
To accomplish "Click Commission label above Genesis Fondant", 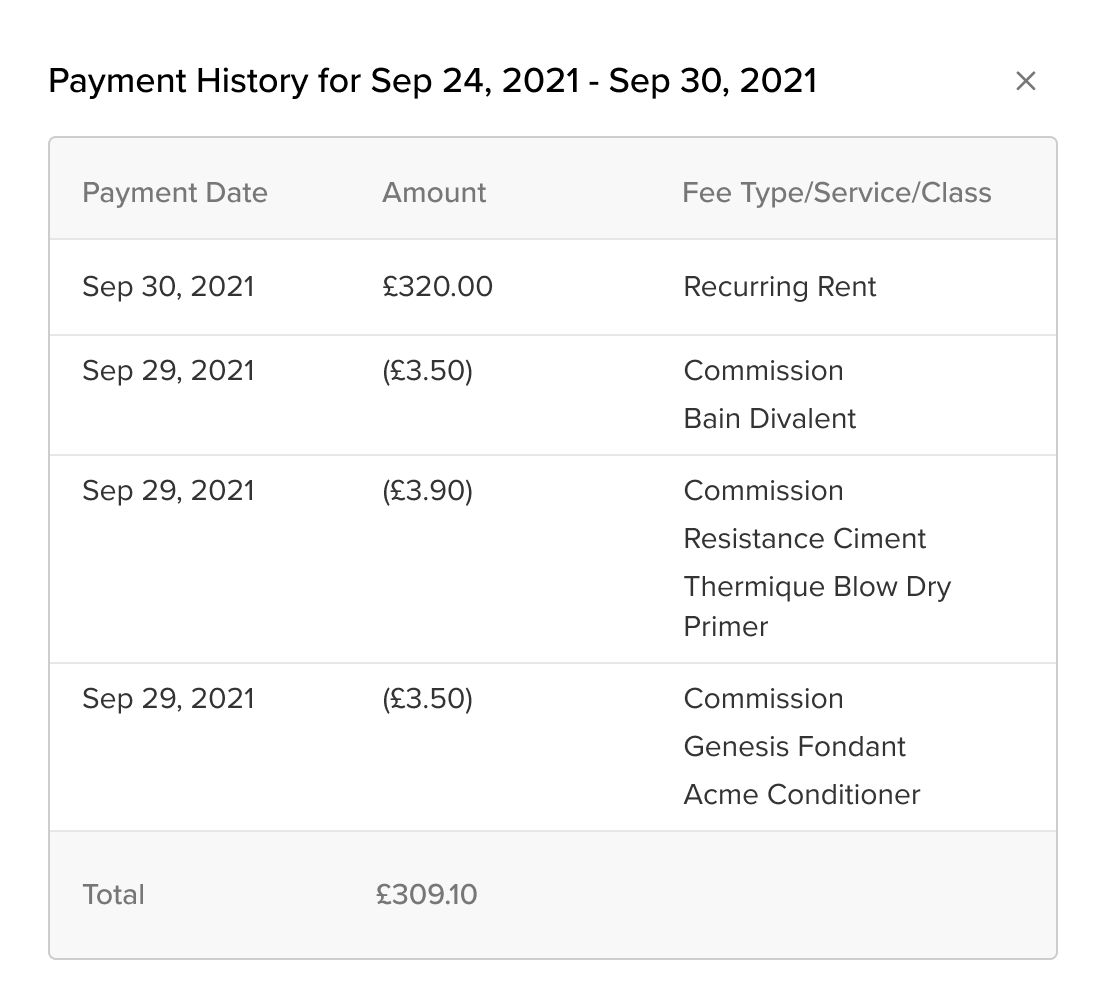I will click(x=763, y=699).
